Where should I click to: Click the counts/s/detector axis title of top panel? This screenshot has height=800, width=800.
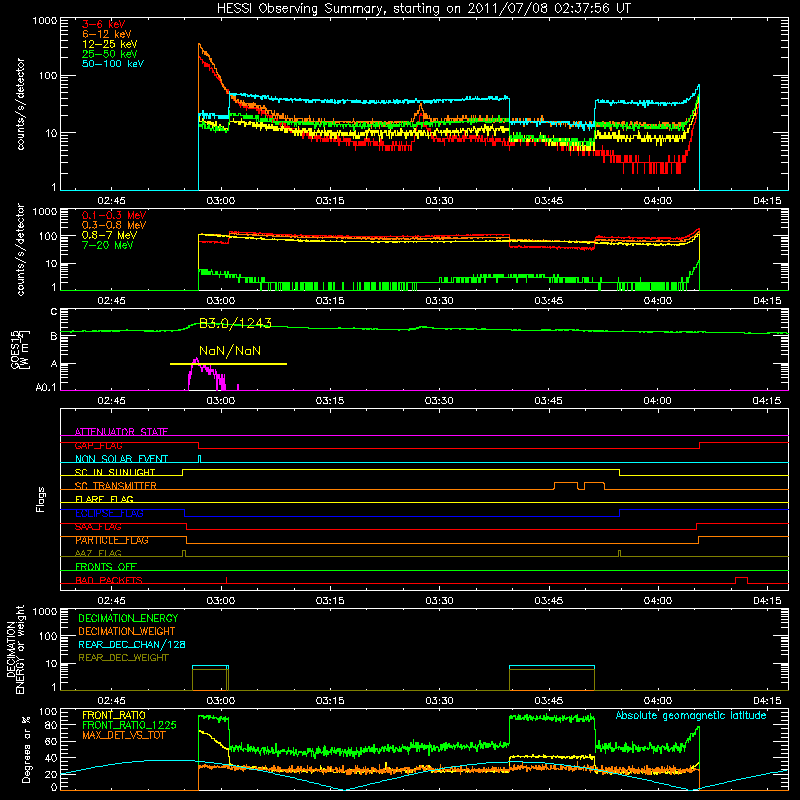point(20,104)
